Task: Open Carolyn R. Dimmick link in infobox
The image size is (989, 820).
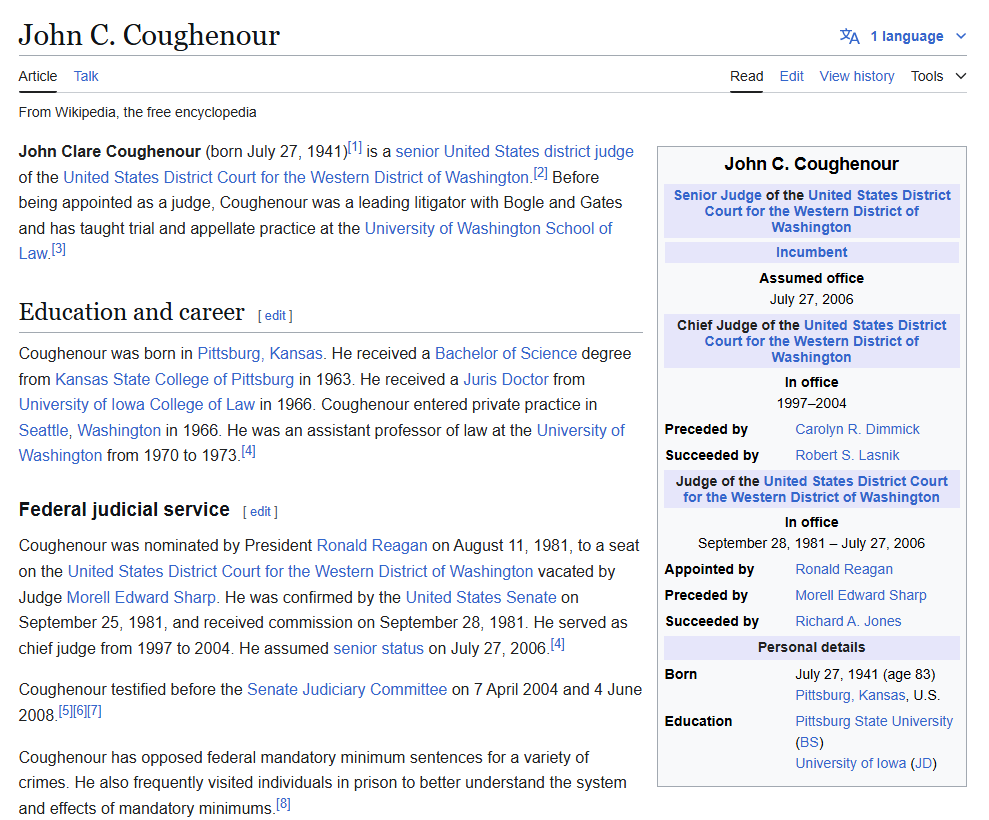Action: 857,430
